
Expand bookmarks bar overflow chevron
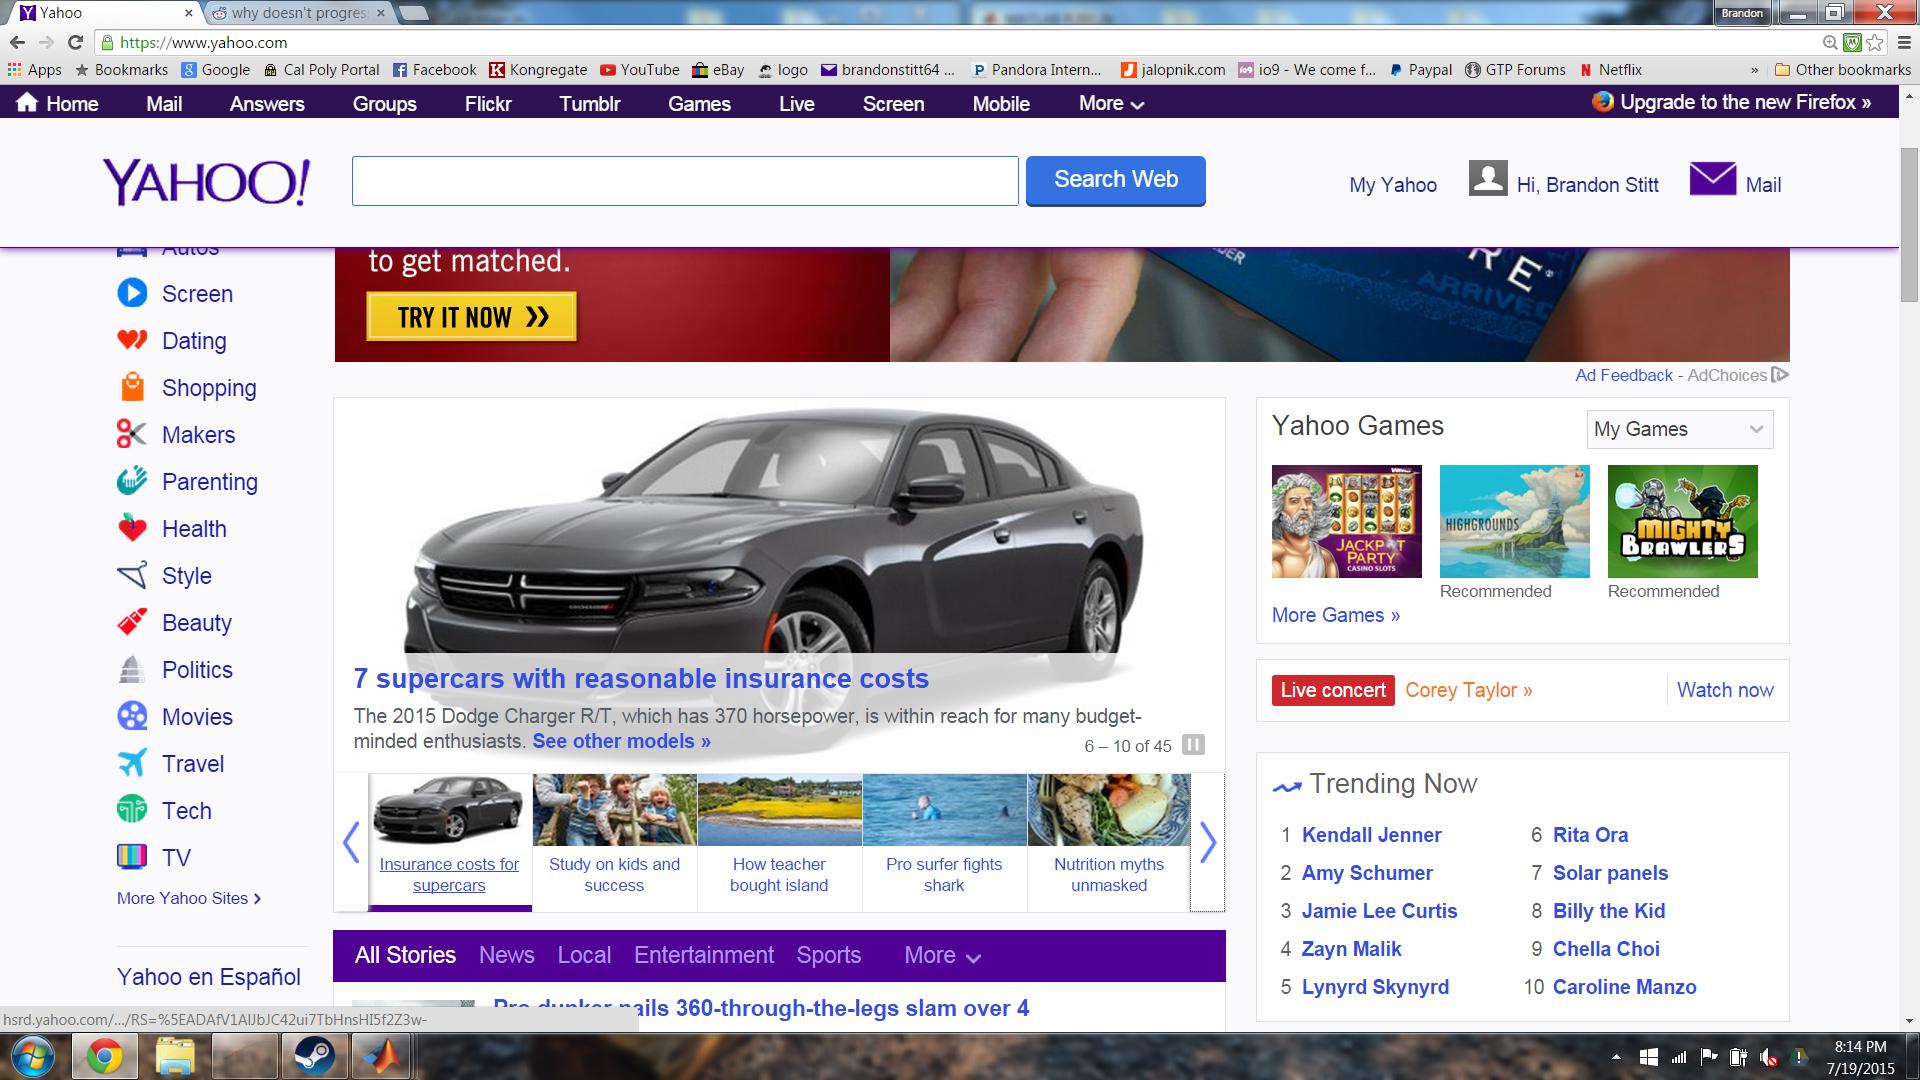(1754, 70)
